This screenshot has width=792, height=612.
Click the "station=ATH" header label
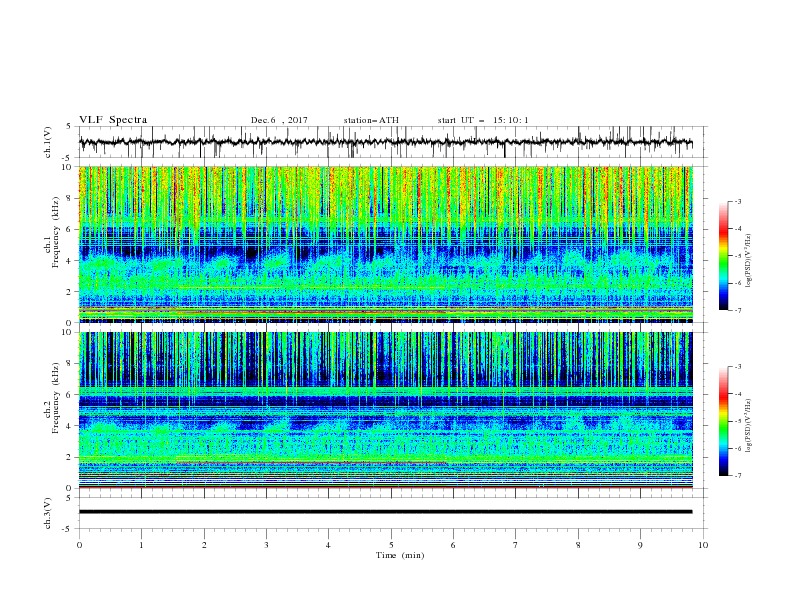371,120
